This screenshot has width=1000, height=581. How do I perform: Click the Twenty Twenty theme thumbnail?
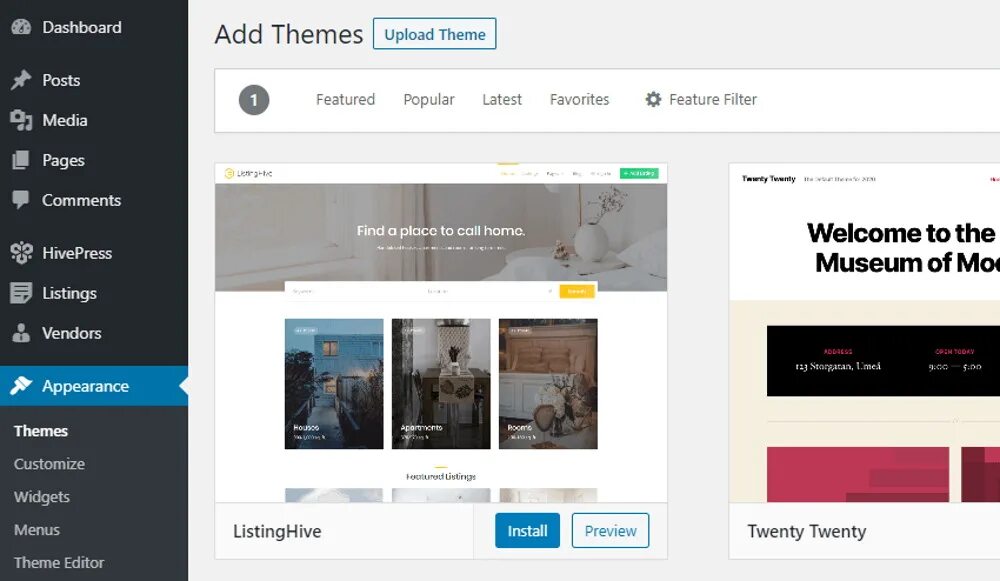coord(865,333)
